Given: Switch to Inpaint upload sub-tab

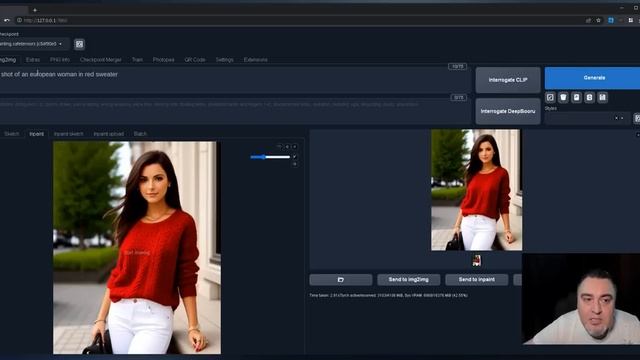Looking at the screenshot, I should pyautogui.click(x=109, y=134).
